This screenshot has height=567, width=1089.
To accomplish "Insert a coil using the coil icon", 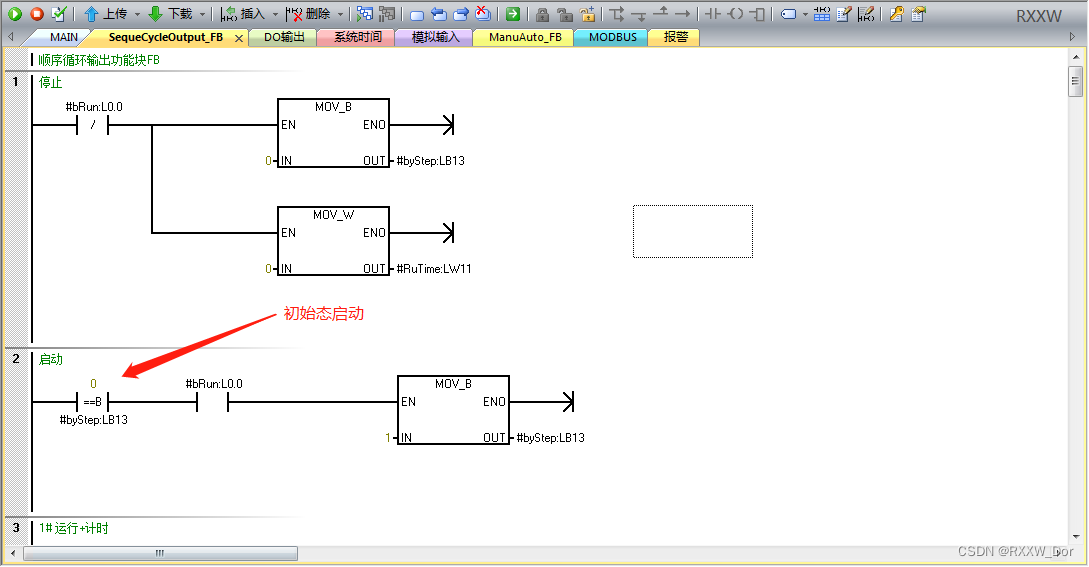I will (x=736, y=13).
